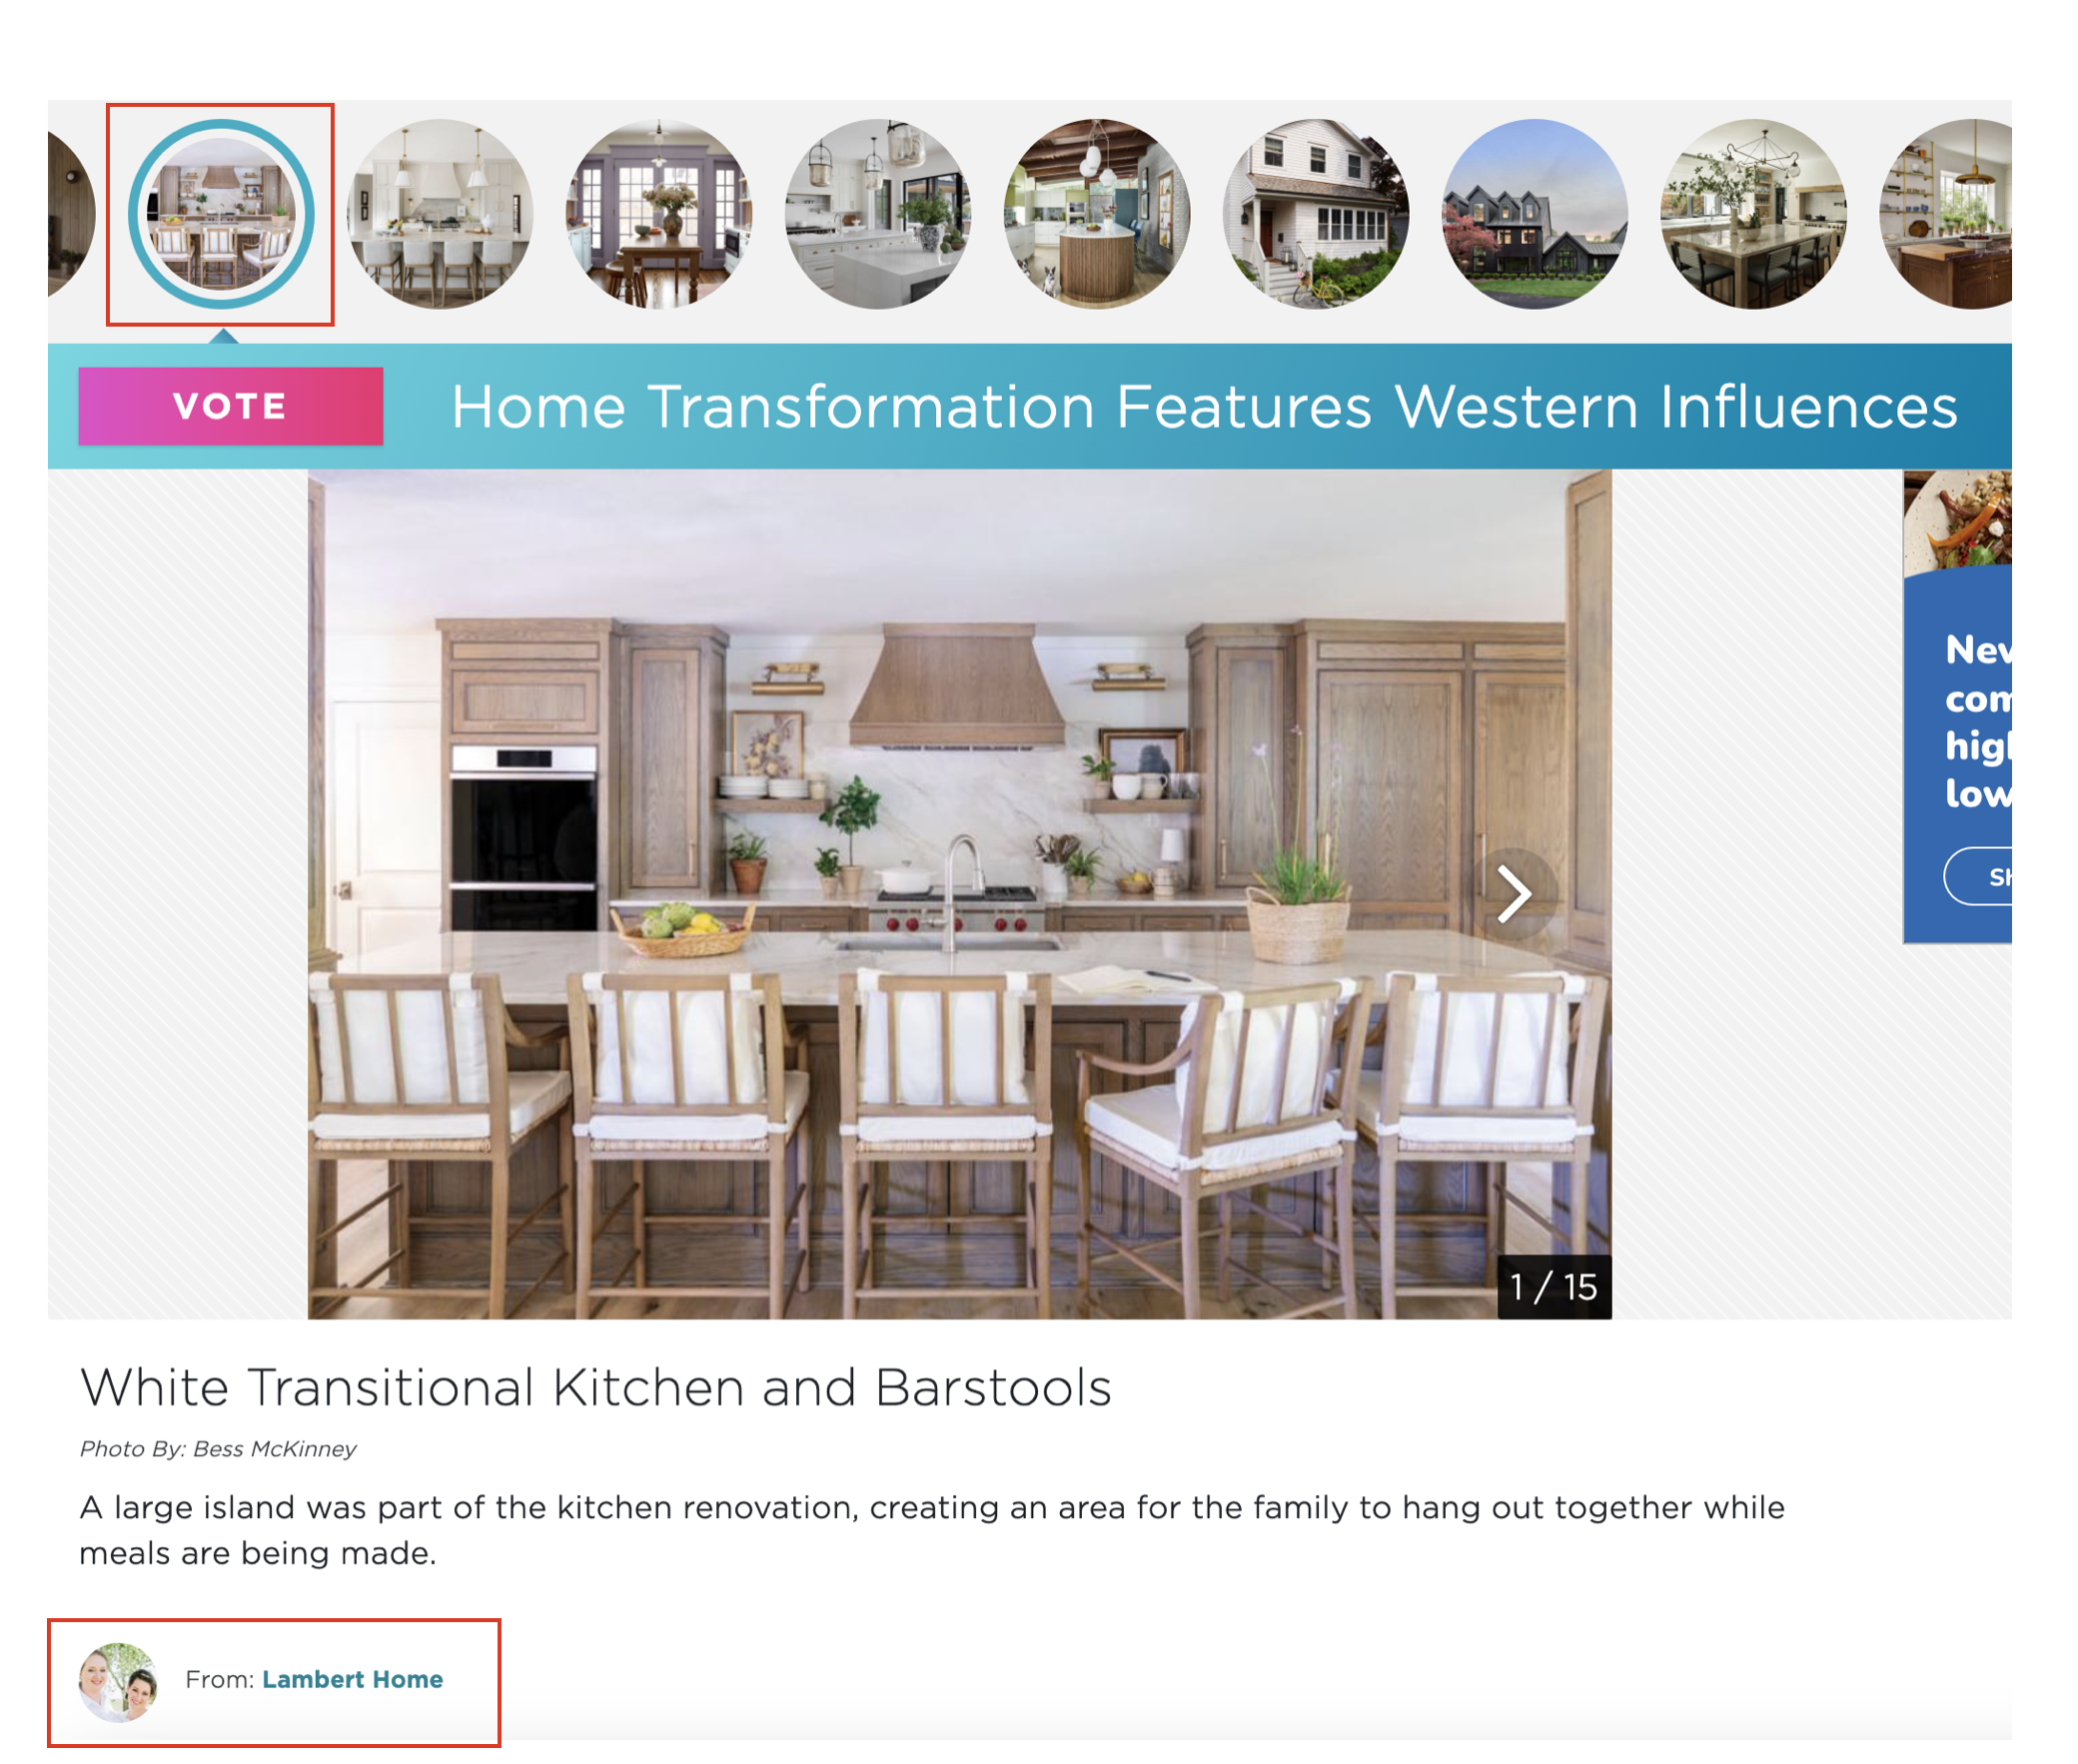The image size is (2078, 1764).
Task: Select the gray island kitchen thumbnail
Action: (878, 214)
